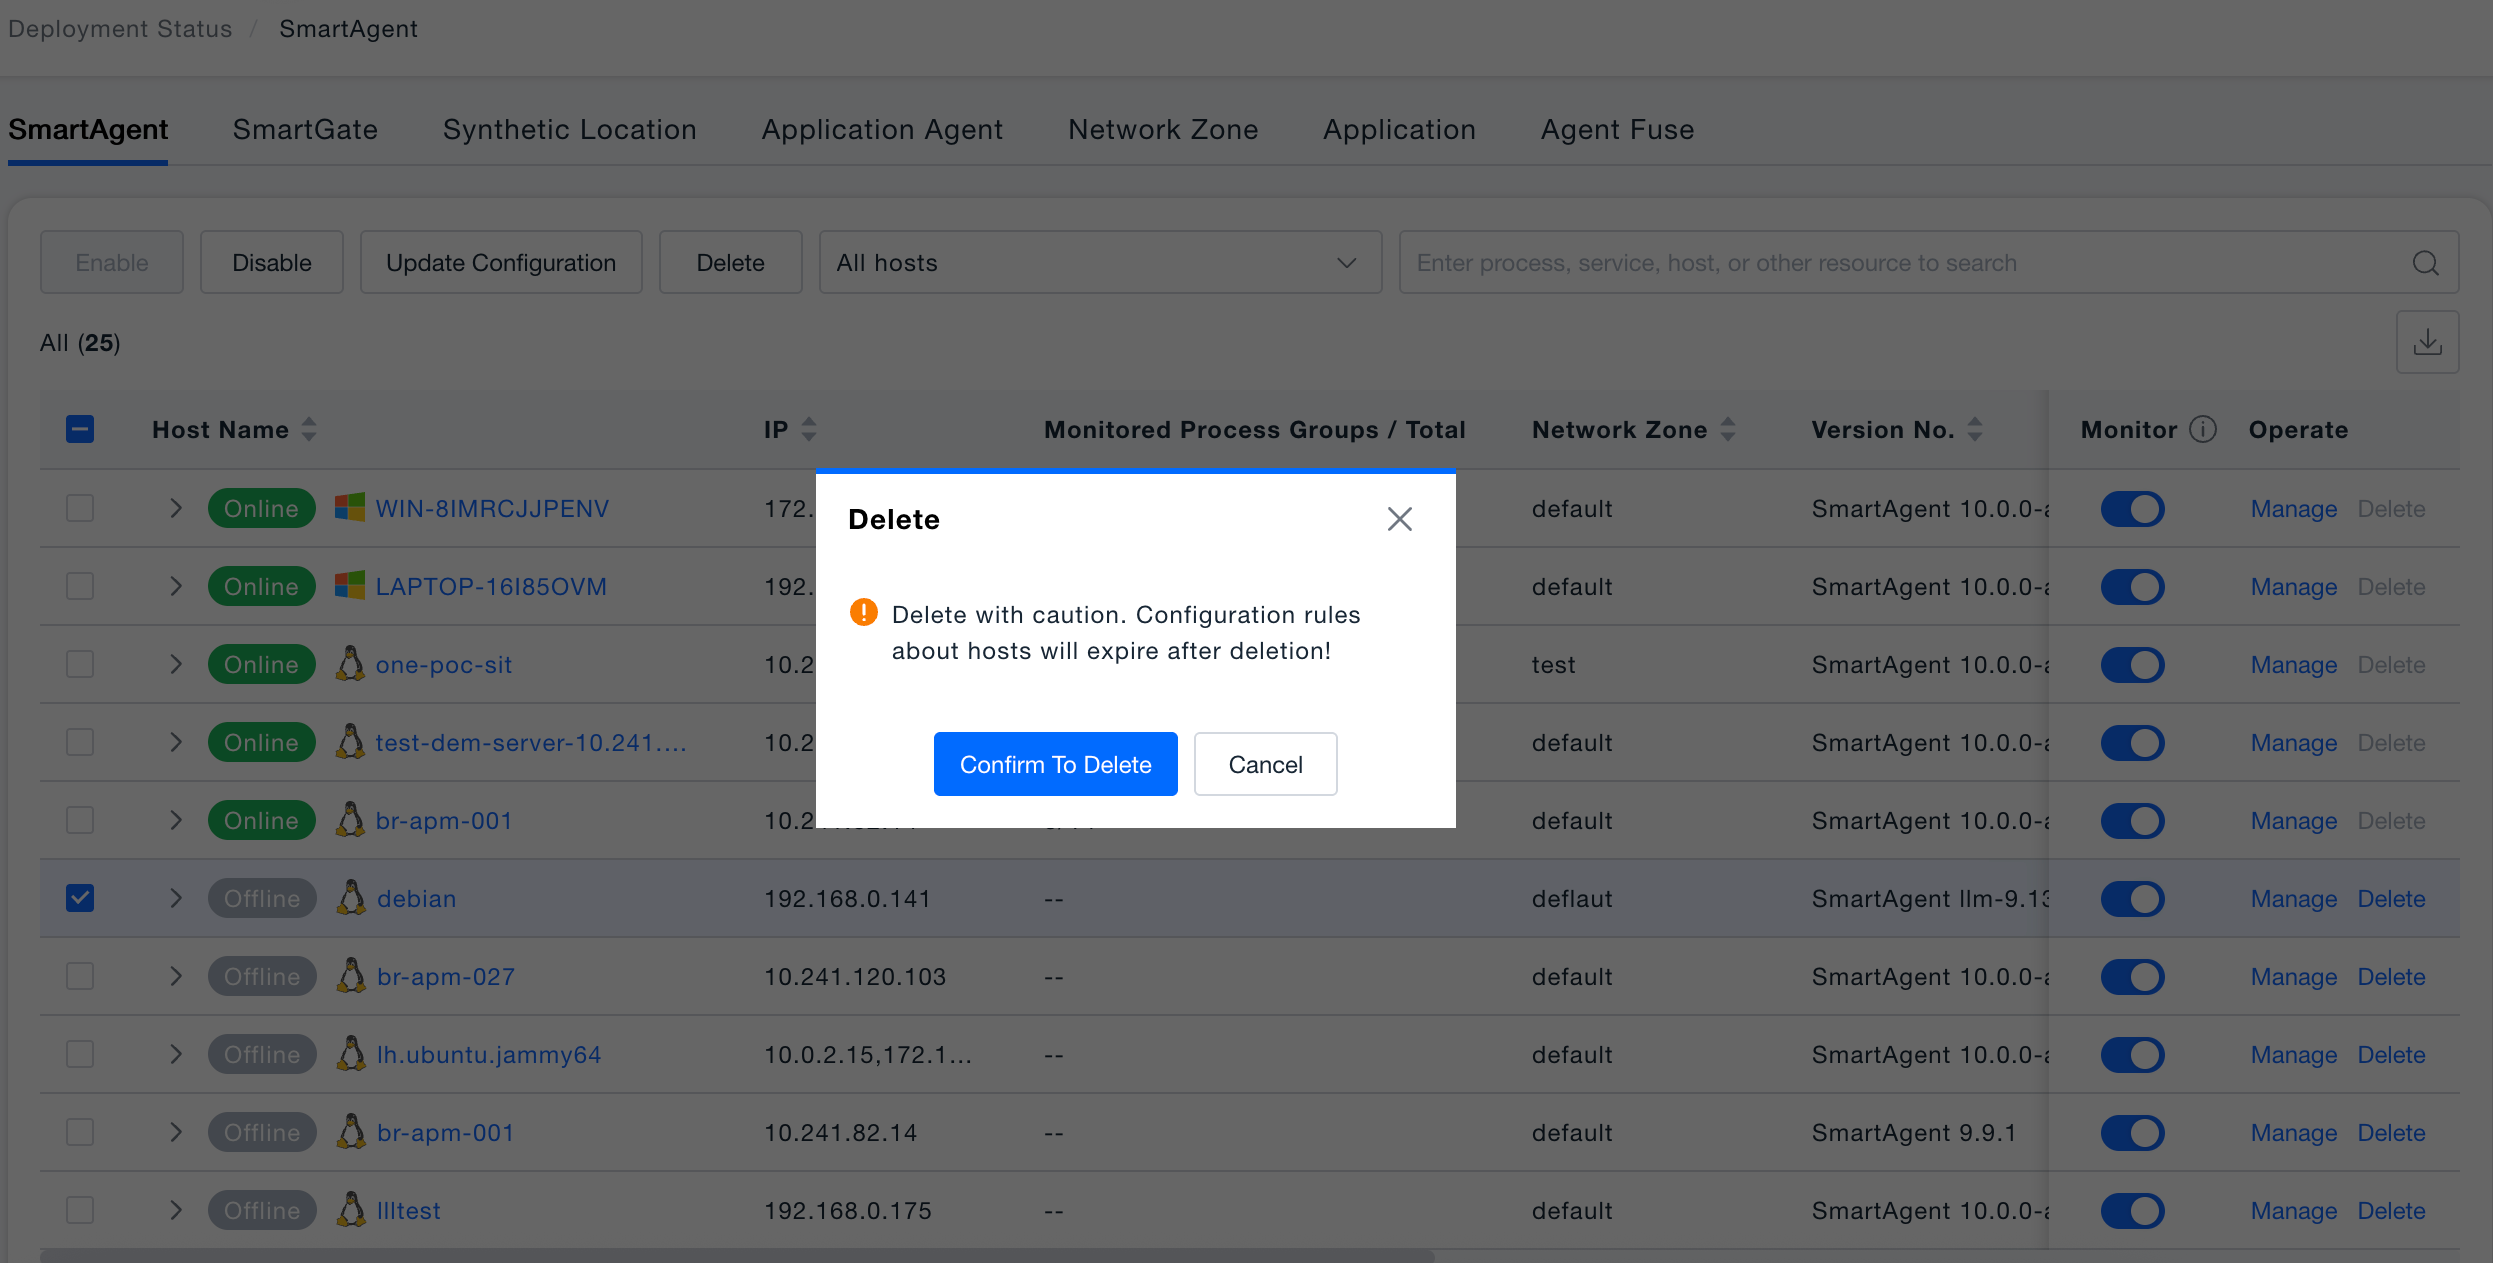Click the Disable toolbar button
The height and width of the screenshot is (1264, 2494).
271,263
